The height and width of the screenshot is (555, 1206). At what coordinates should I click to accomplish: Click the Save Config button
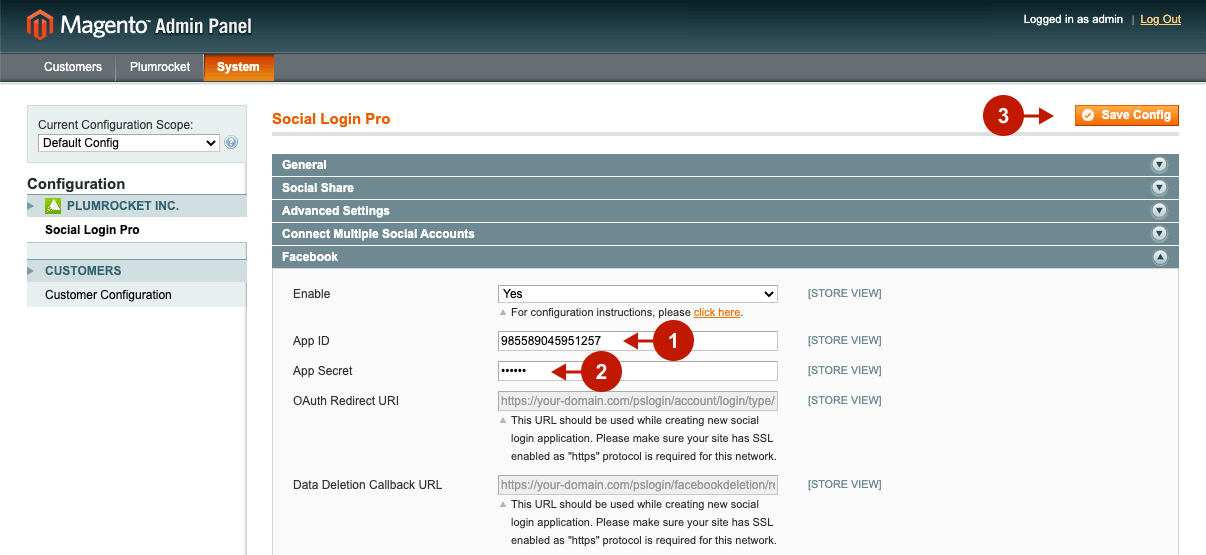tap(1127, 115)
